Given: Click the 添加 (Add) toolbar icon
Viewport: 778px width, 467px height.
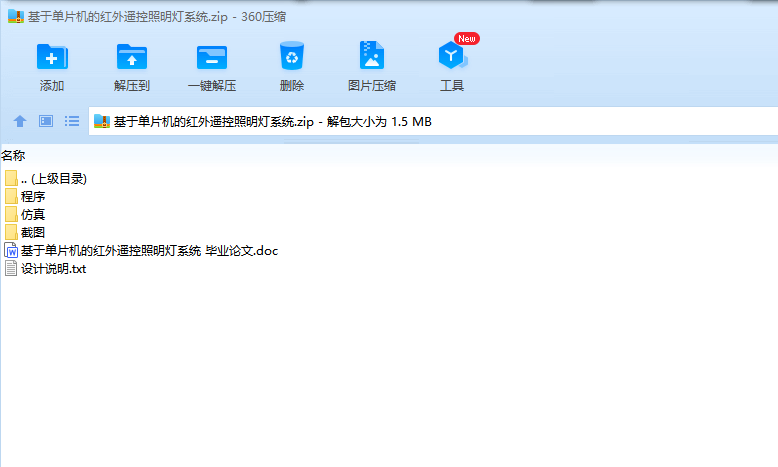Looking at the screenshot, I should pos(52,57).
